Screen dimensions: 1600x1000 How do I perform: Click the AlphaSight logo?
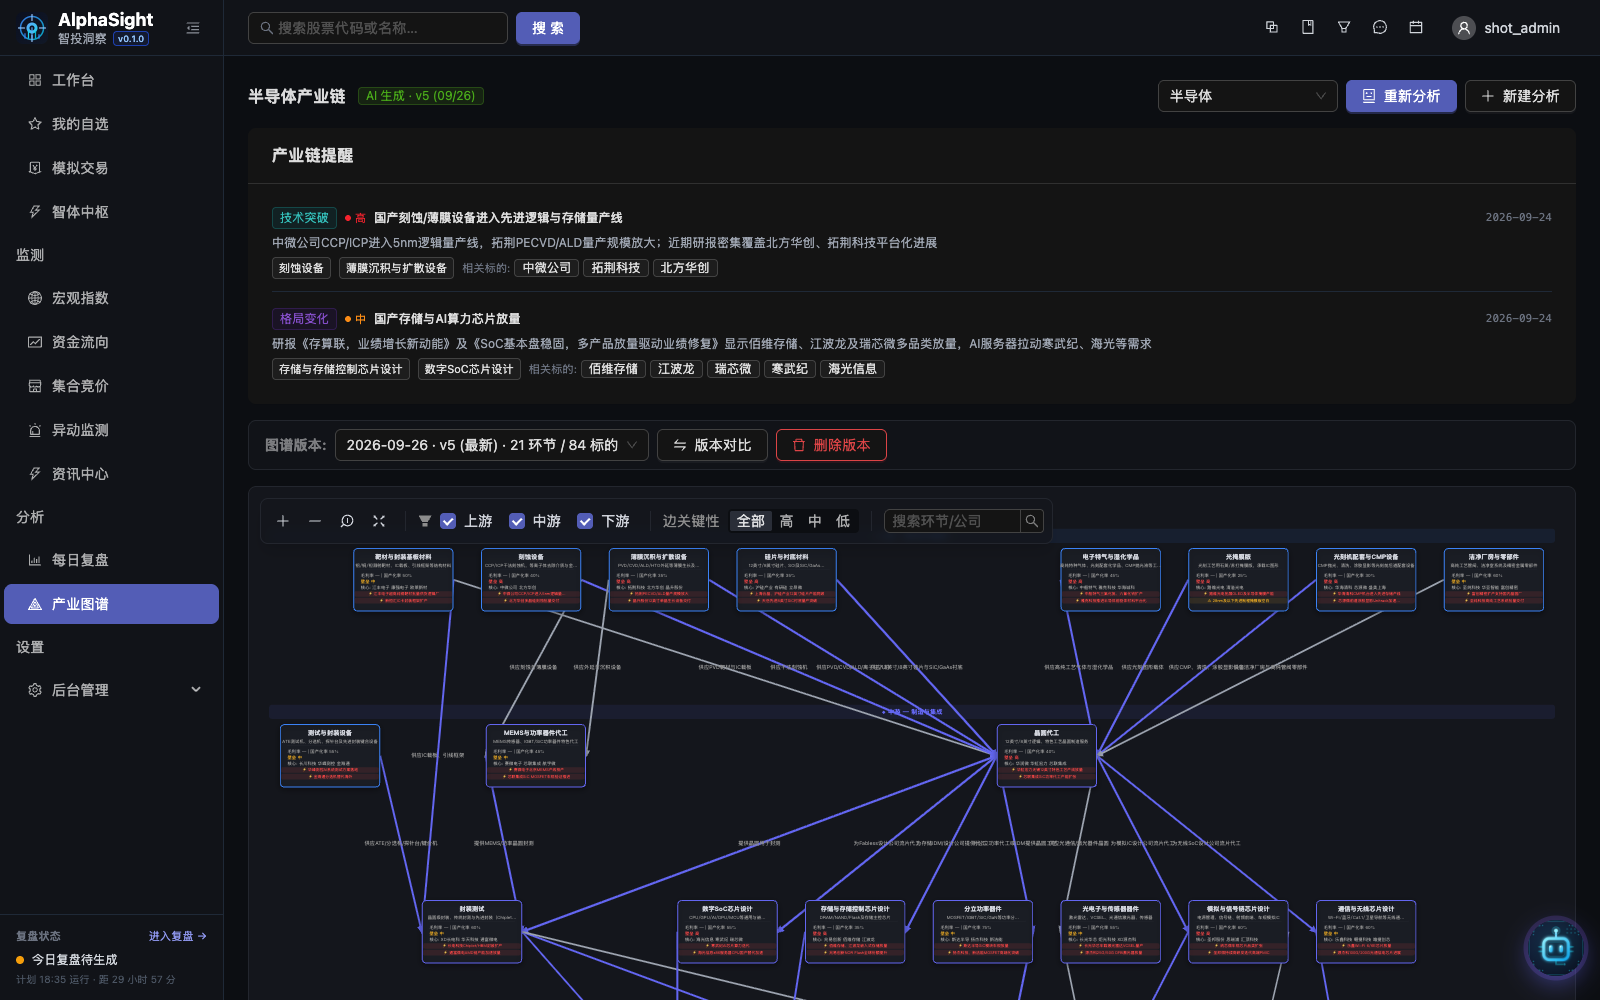coord(32,28)
